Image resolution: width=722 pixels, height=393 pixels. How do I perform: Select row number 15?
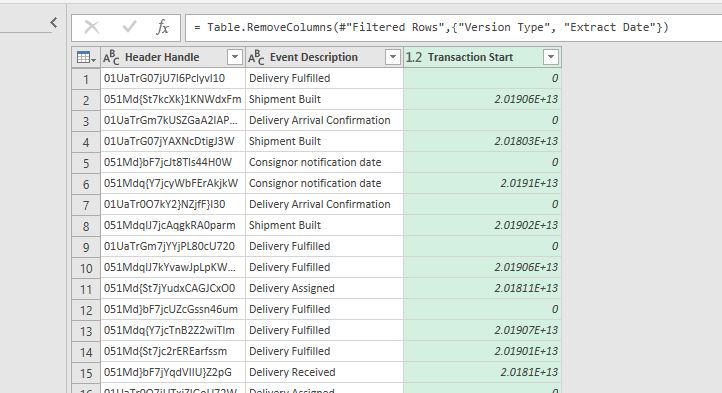(x=86, y=373)
